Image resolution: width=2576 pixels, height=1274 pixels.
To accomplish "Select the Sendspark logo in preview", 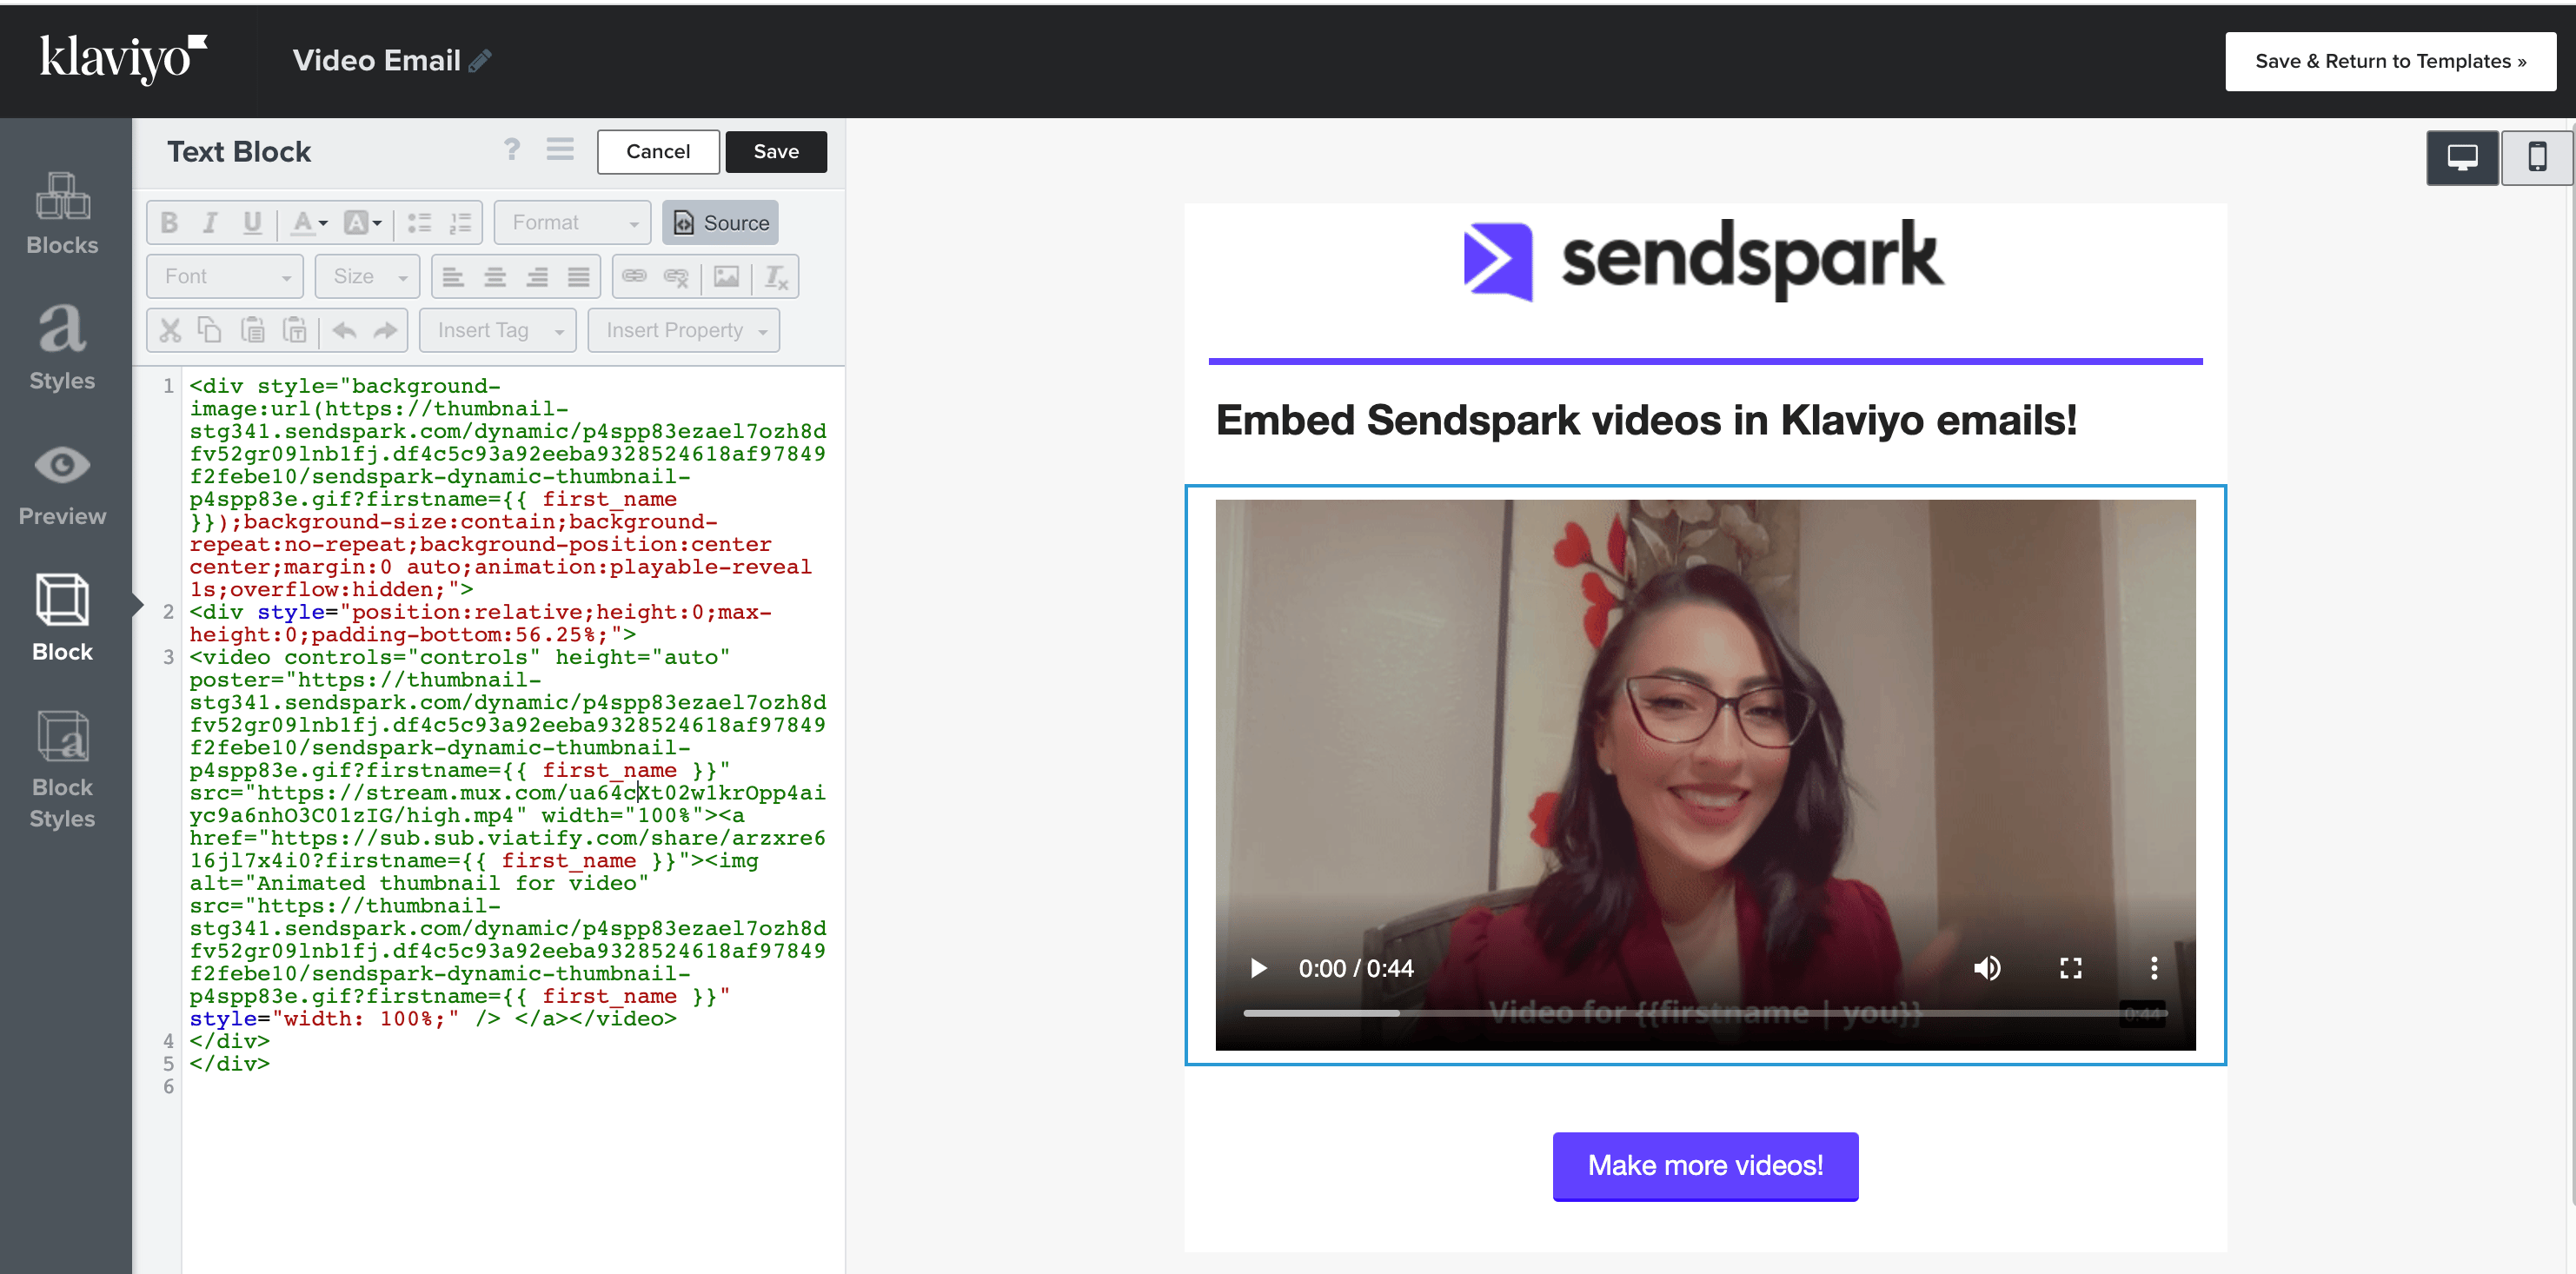I will coord(1704,260).
